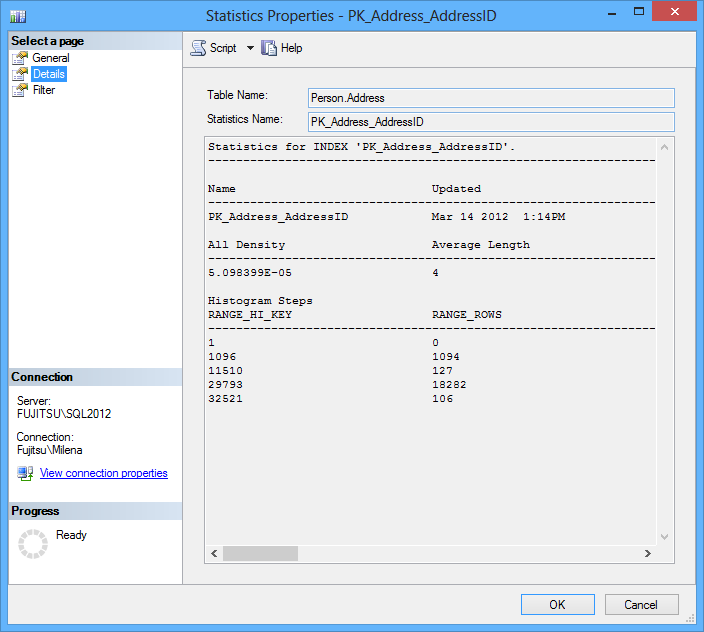Click the Statistics Name field
Screen dimensions: 704x632
pyautogui.click(x=490, y=122)
